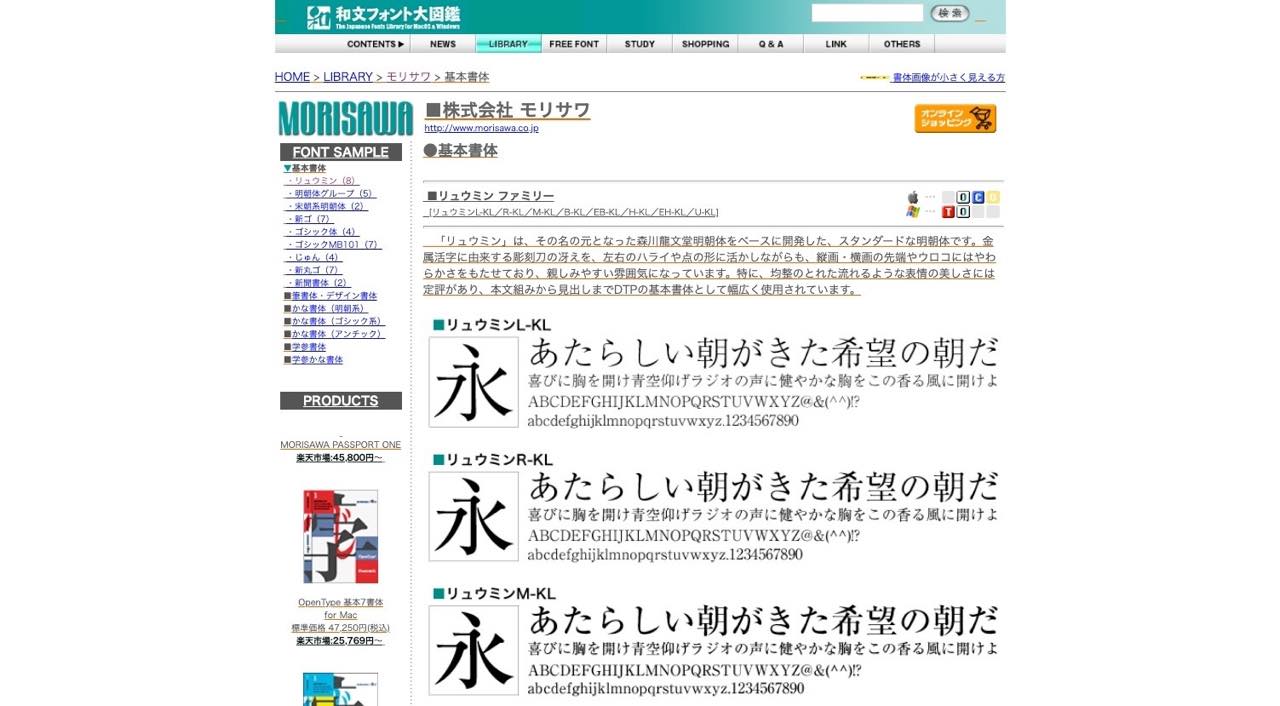1280x706 pixels.
Task: Click the 永 sample image for リュウミンL-KL
Action: 474,382
